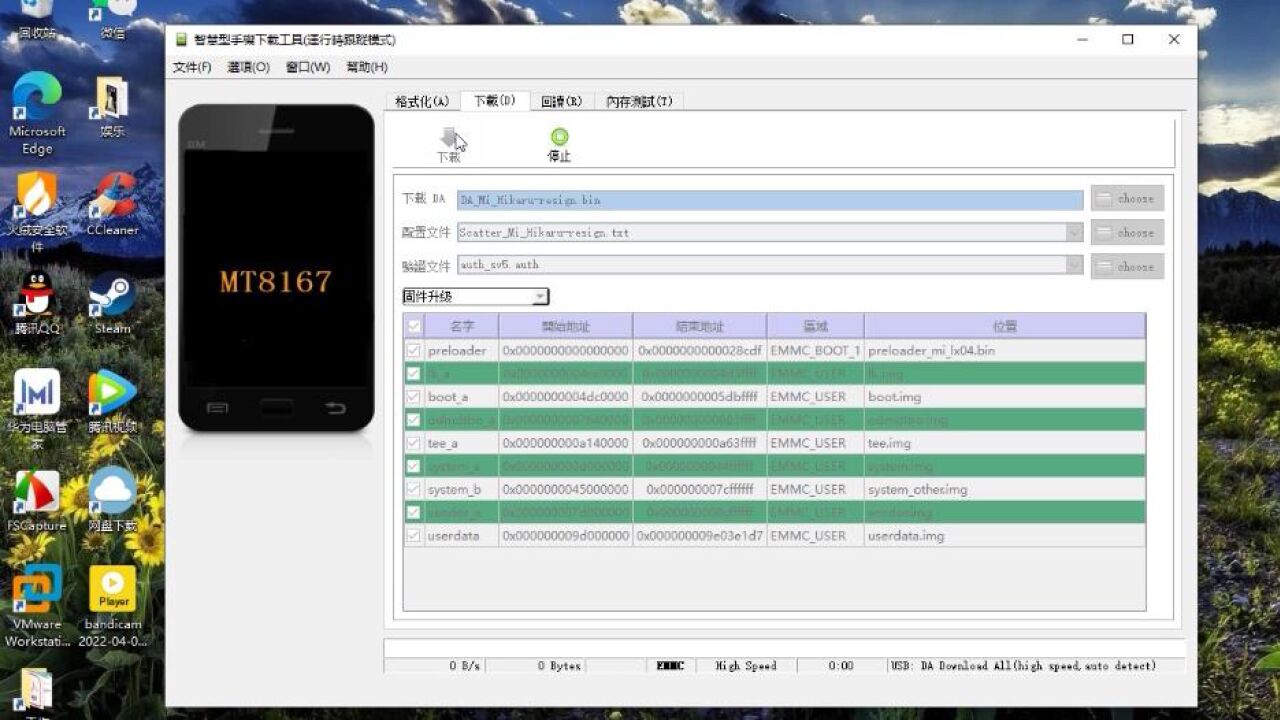Screen dimensions: 1280x720
Task: Enable the boot_a partition checkbox
Action: point(413,396)
